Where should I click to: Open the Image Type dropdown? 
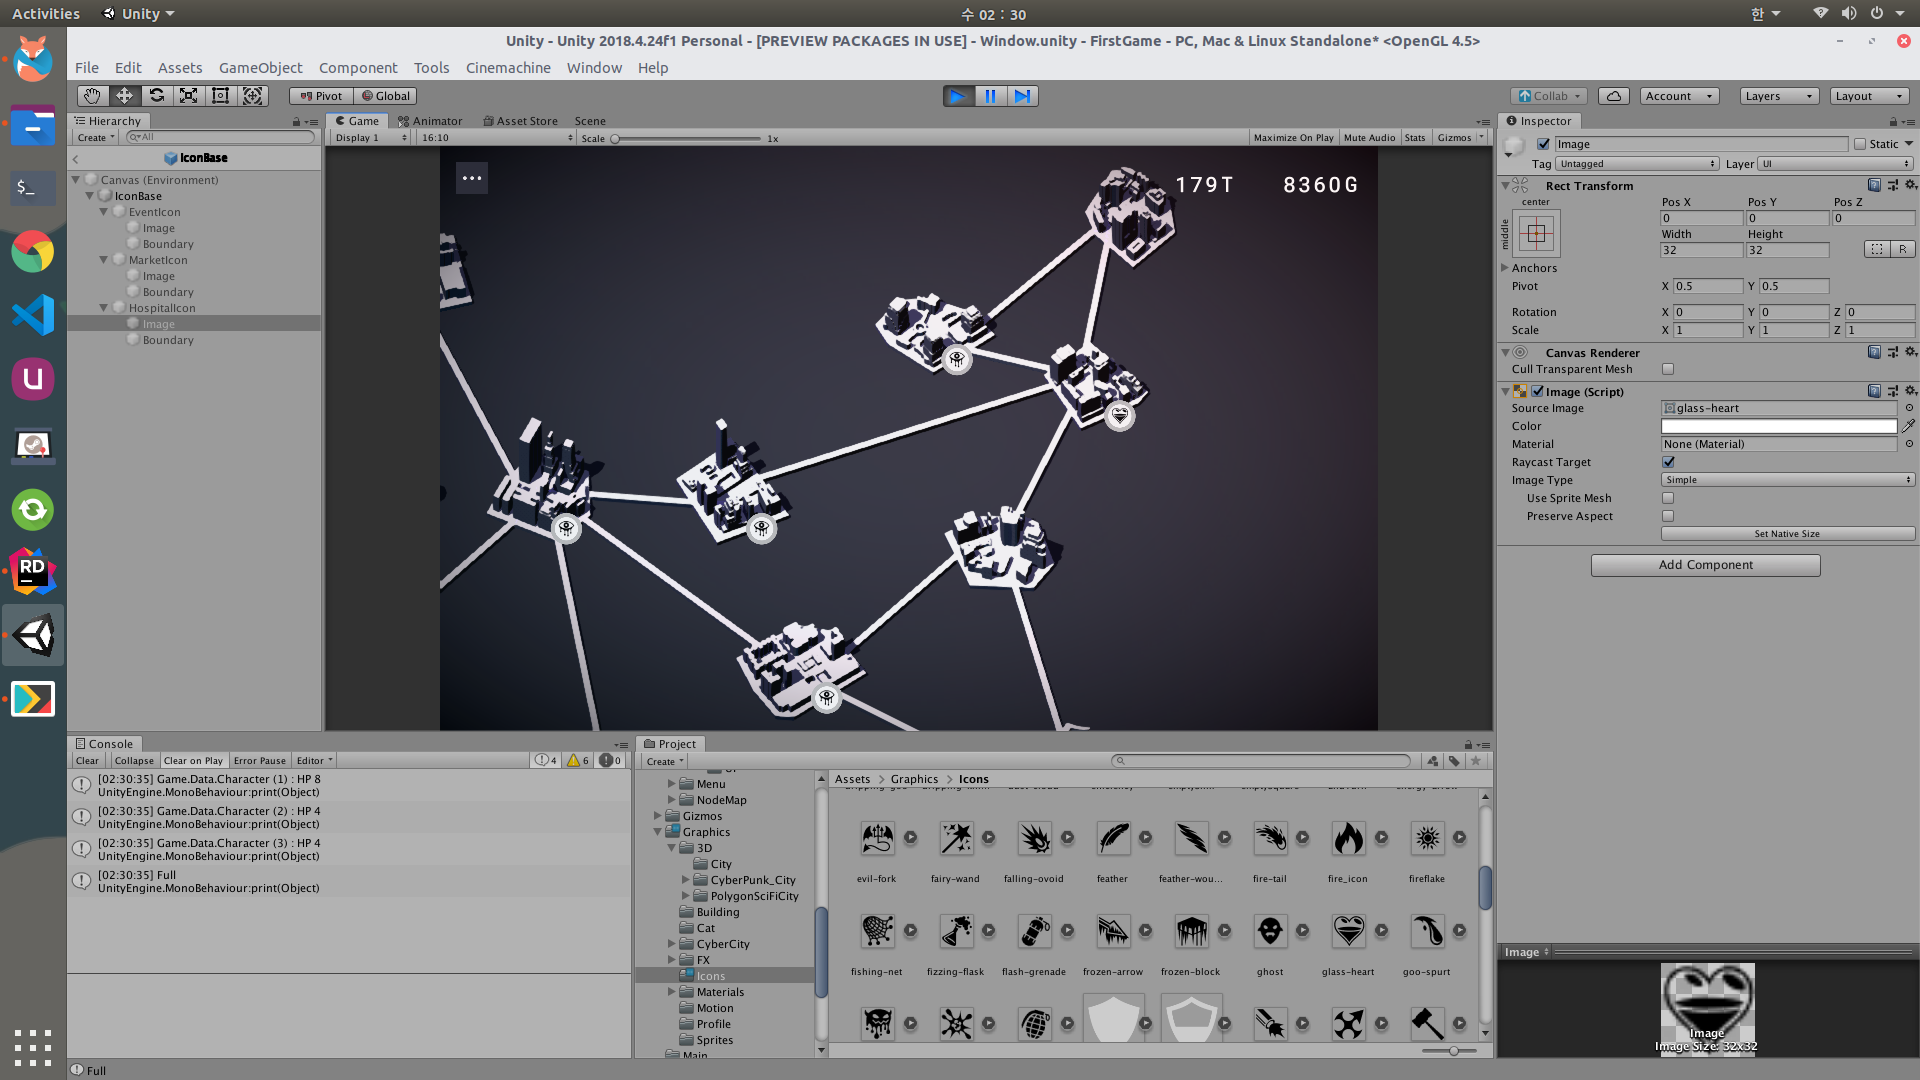1788,480
